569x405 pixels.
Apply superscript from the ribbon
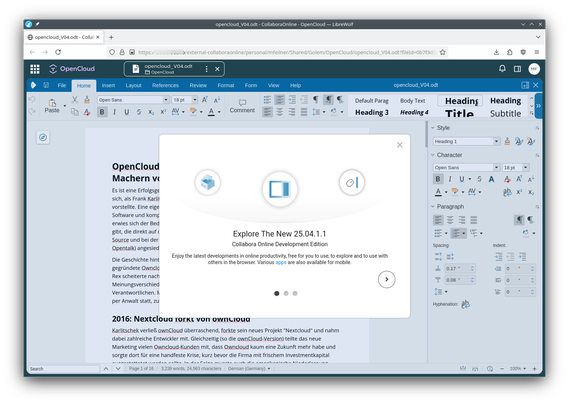click(163, 112)
